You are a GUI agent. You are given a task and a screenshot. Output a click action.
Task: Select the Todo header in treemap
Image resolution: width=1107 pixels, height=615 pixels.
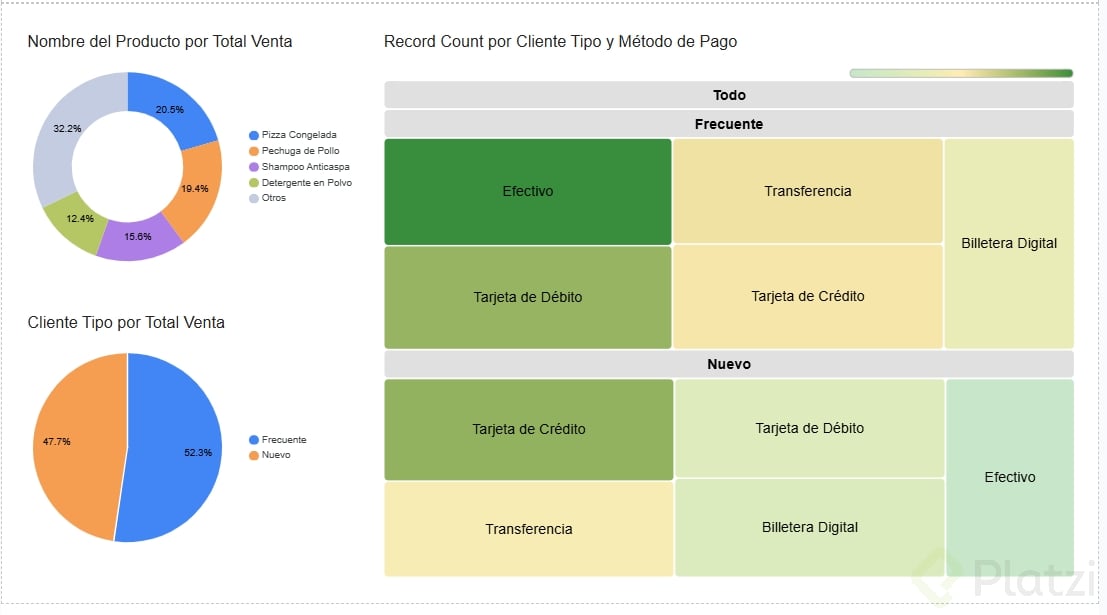pyautogui.click(x=728, y=95)
